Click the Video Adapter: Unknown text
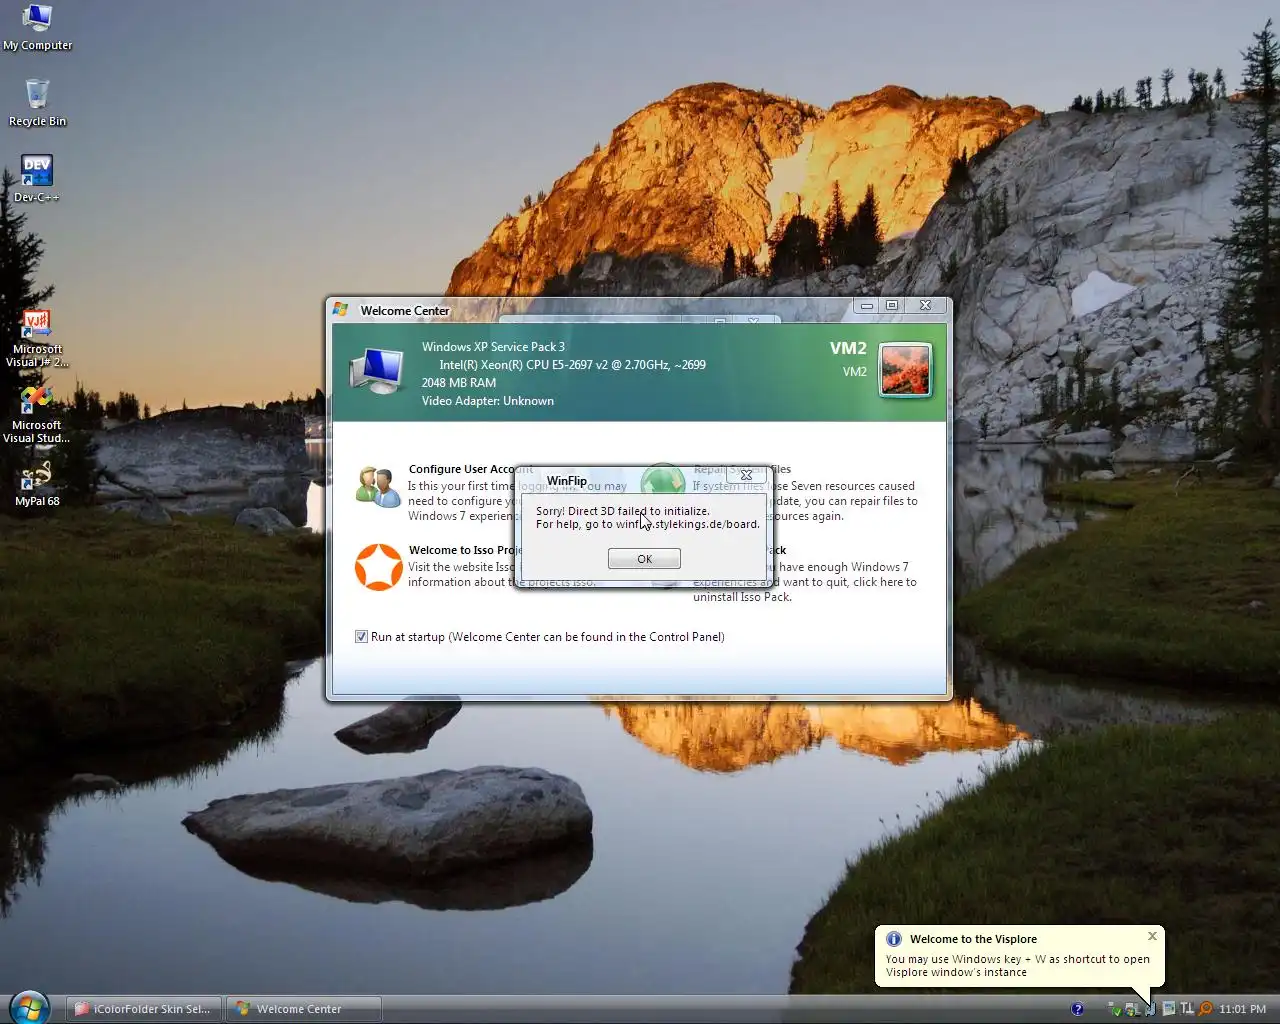The image size is (1280, 1024). tap(487, 401)
